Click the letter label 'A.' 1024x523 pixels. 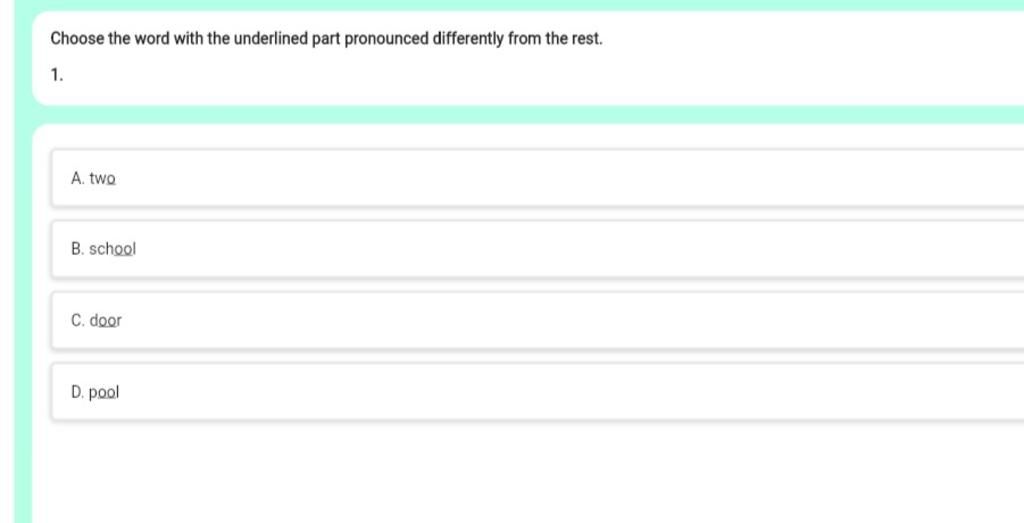(78, 178)
